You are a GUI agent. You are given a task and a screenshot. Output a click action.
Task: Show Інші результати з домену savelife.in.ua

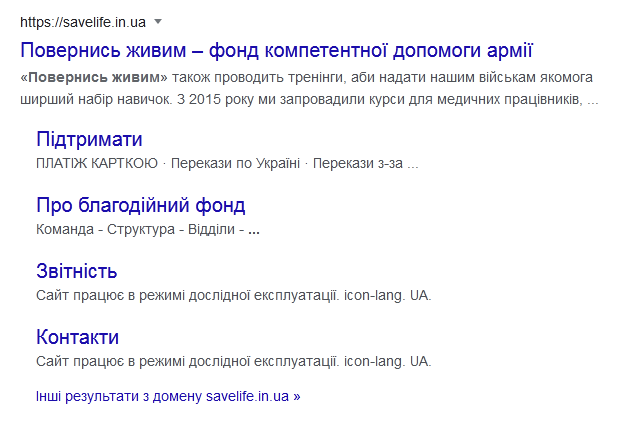click(x=168, y=396)
